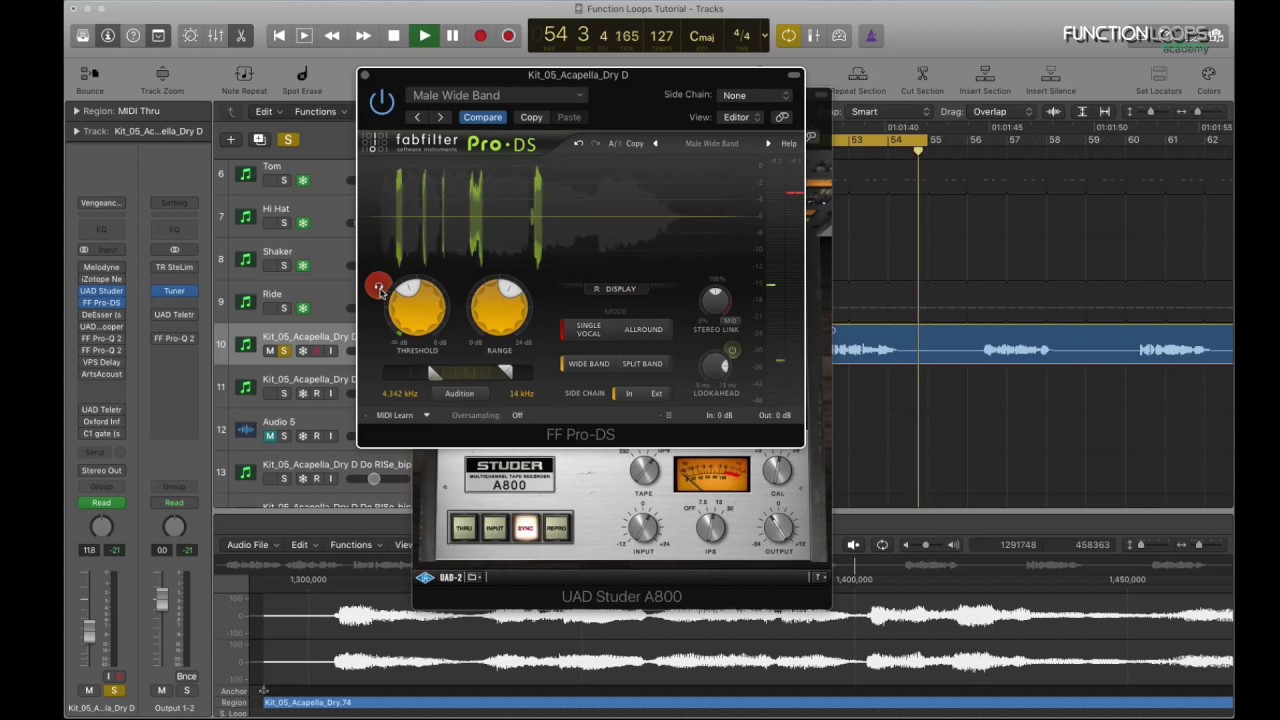Screen dimensions: 1280x720
Task: Click the green Play button
Action: point(424,36)
